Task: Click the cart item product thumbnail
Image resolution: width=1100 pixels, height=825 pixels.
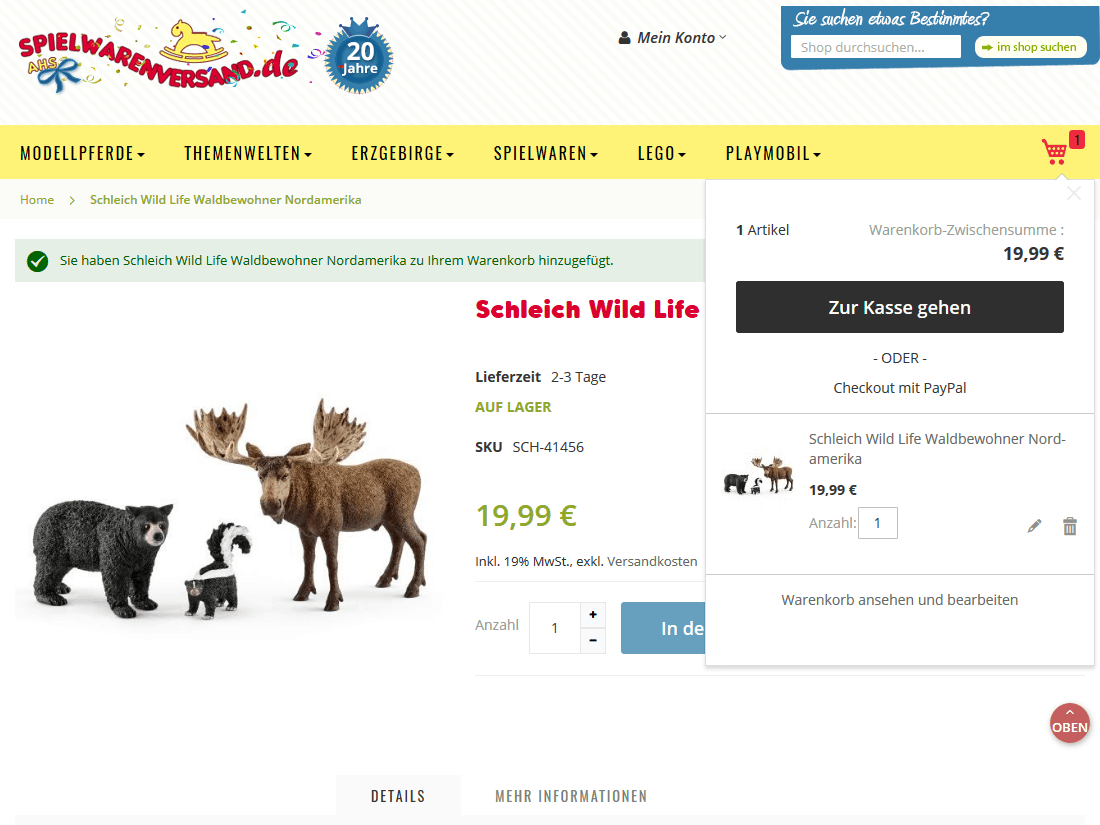Action: point(759,476)
